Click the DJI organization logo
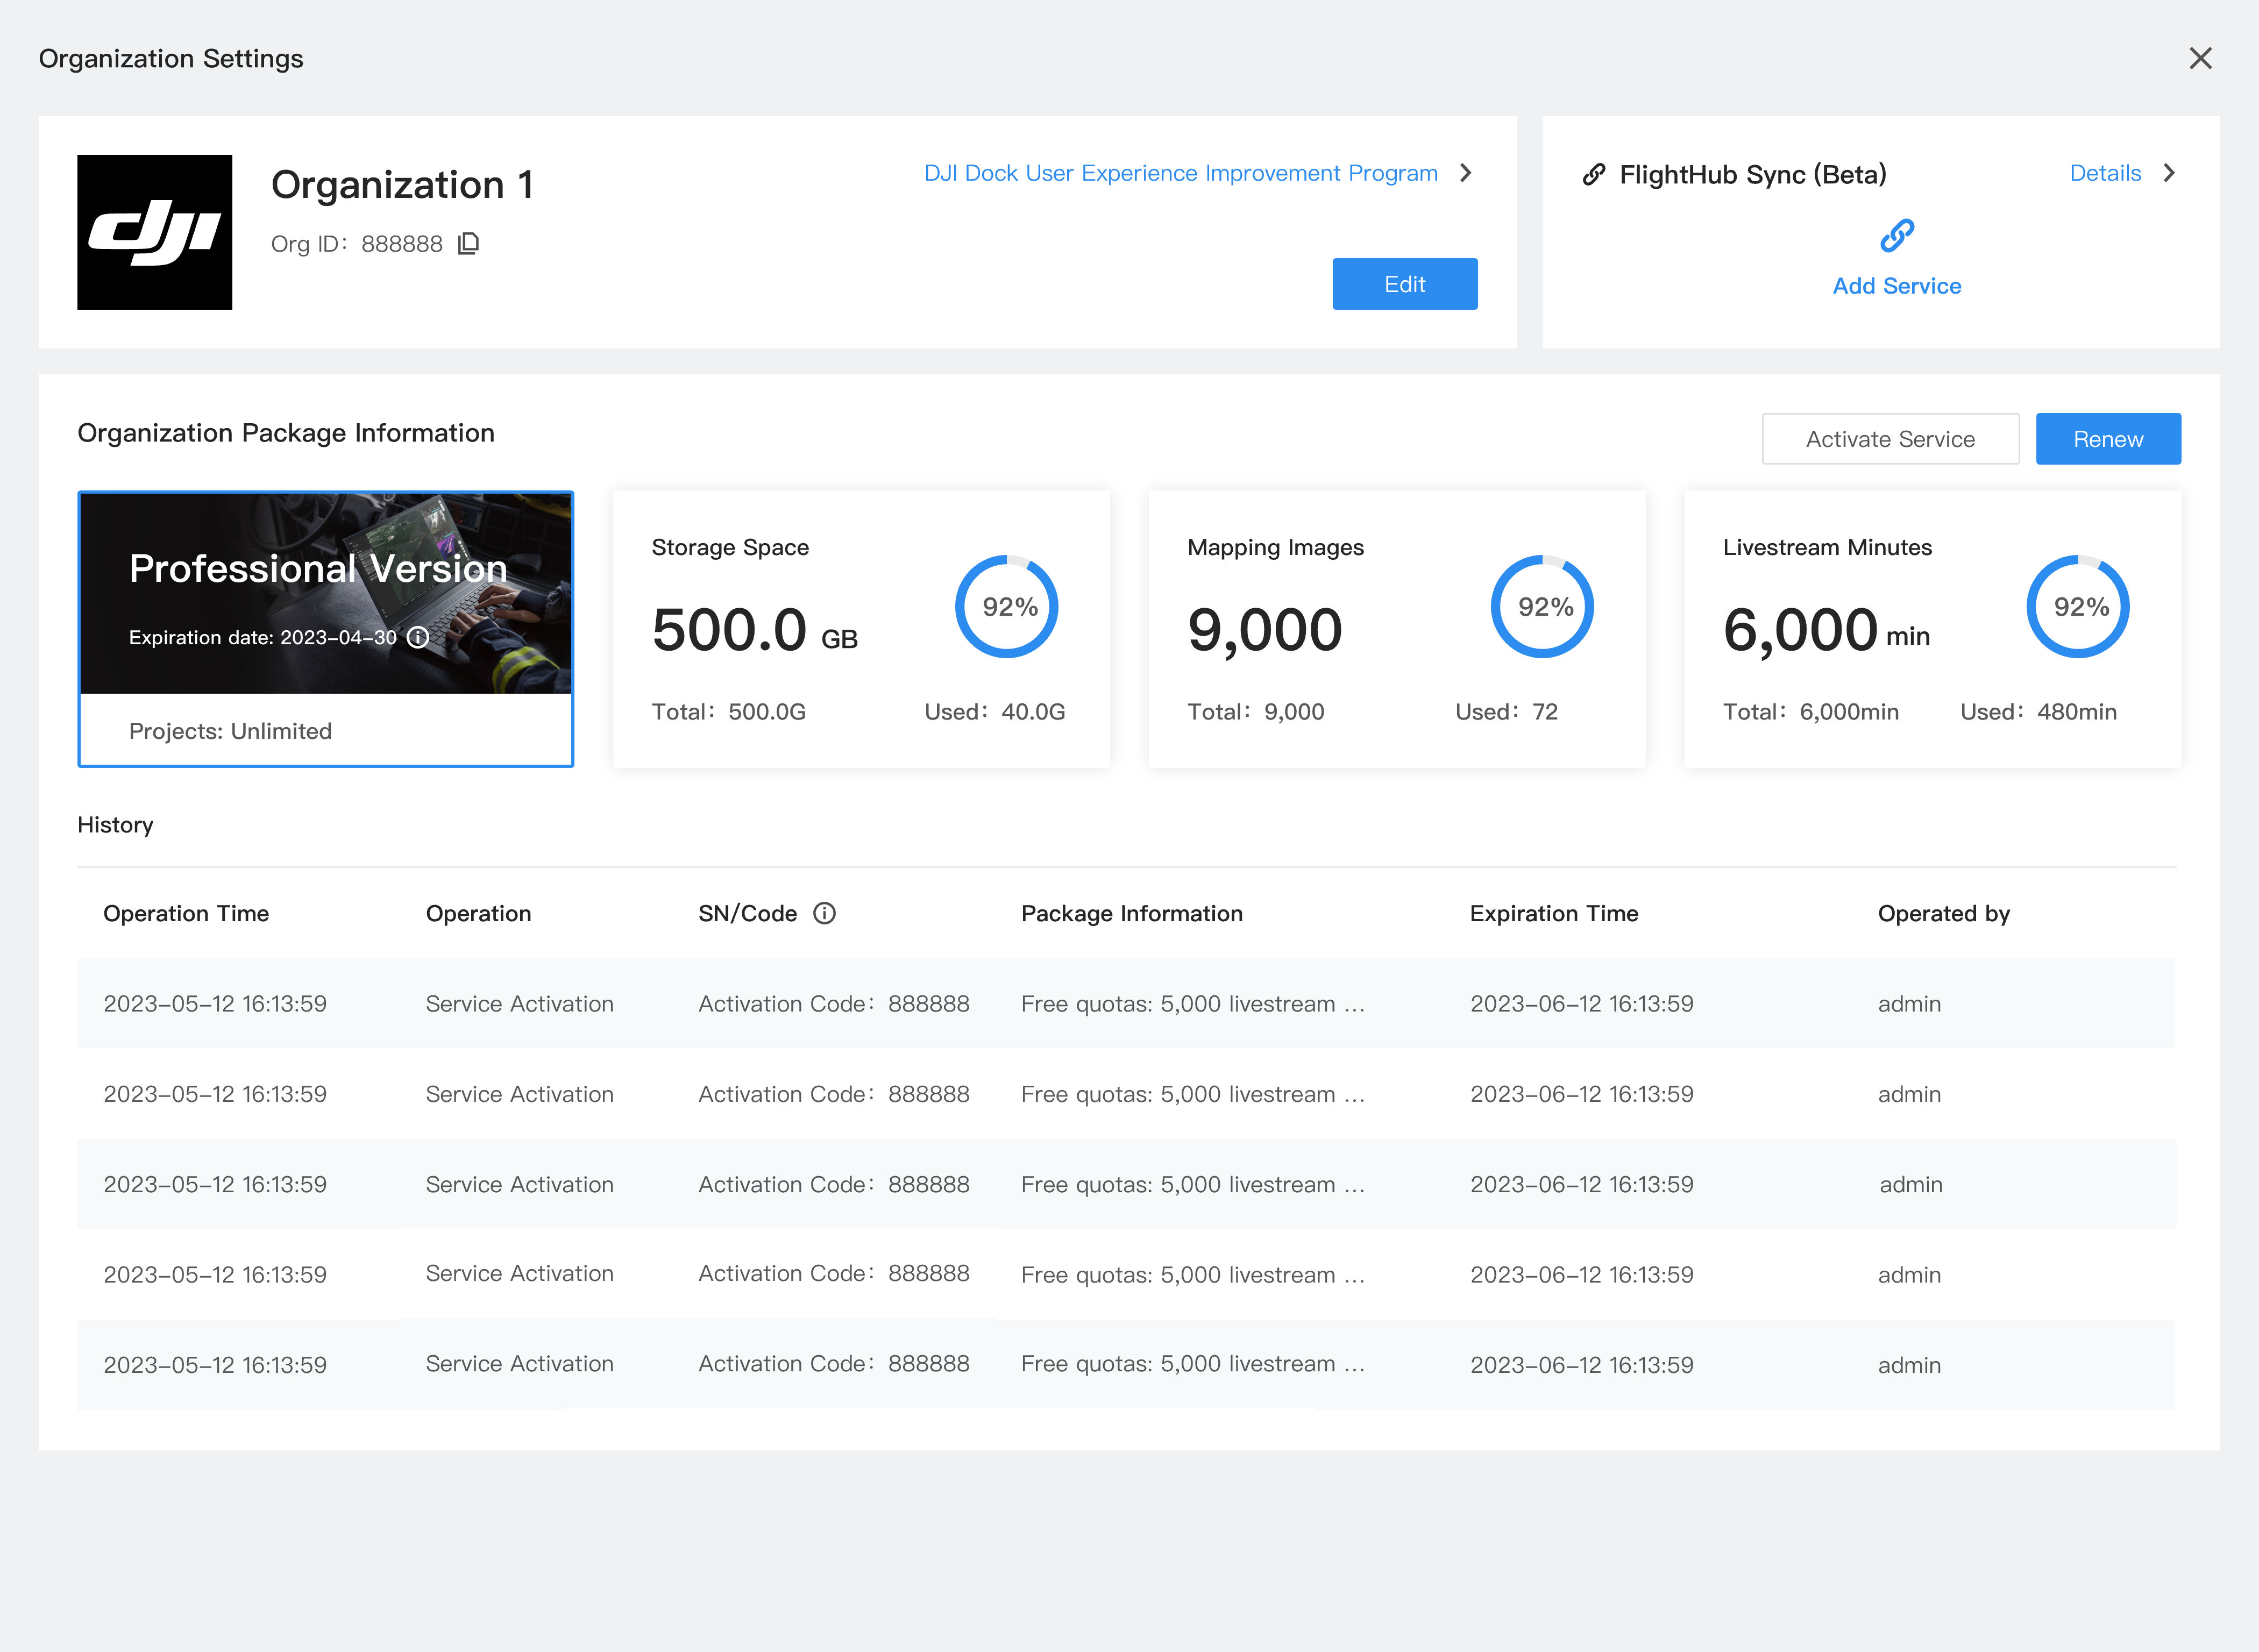The width and height of the screenshot is (2259, 1652). point(155,232)
